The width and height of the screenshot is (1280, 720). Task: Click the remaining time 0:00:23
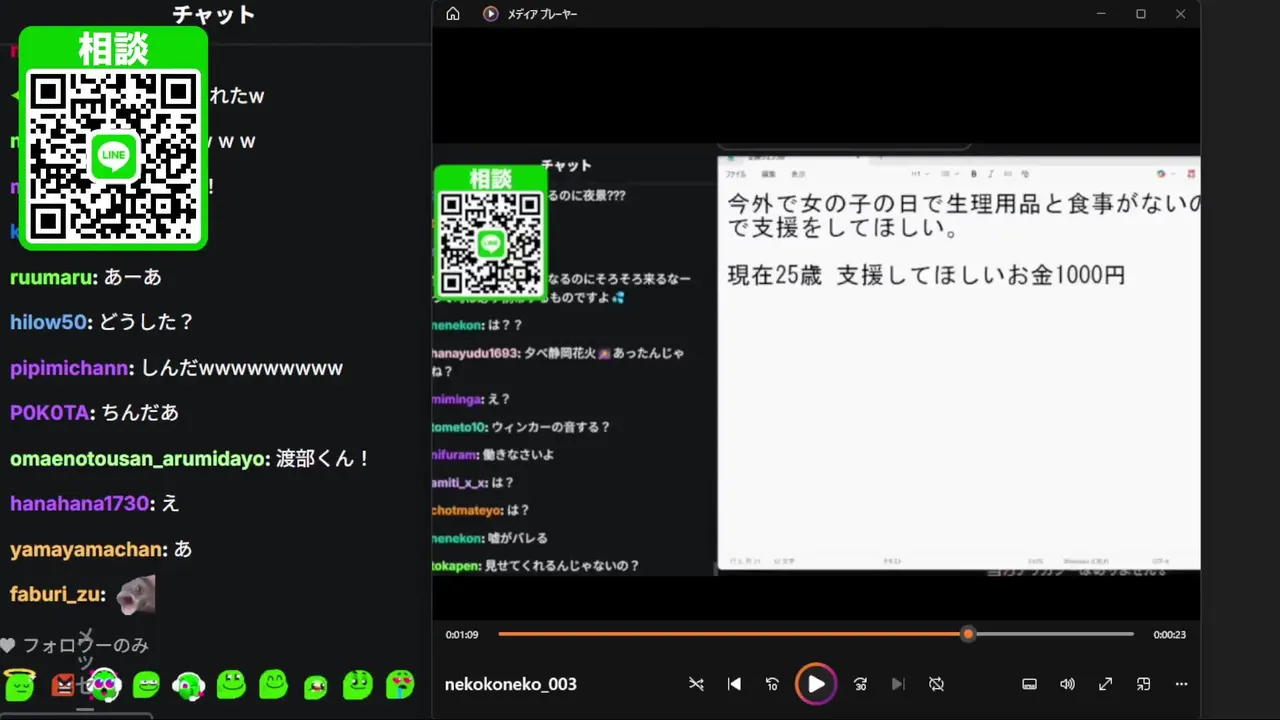point(1170,635)
